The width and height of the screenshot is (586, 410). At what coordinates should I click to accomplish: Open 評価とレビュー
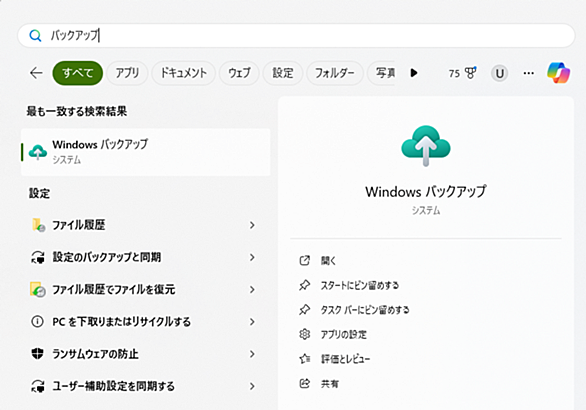[346, 359]
